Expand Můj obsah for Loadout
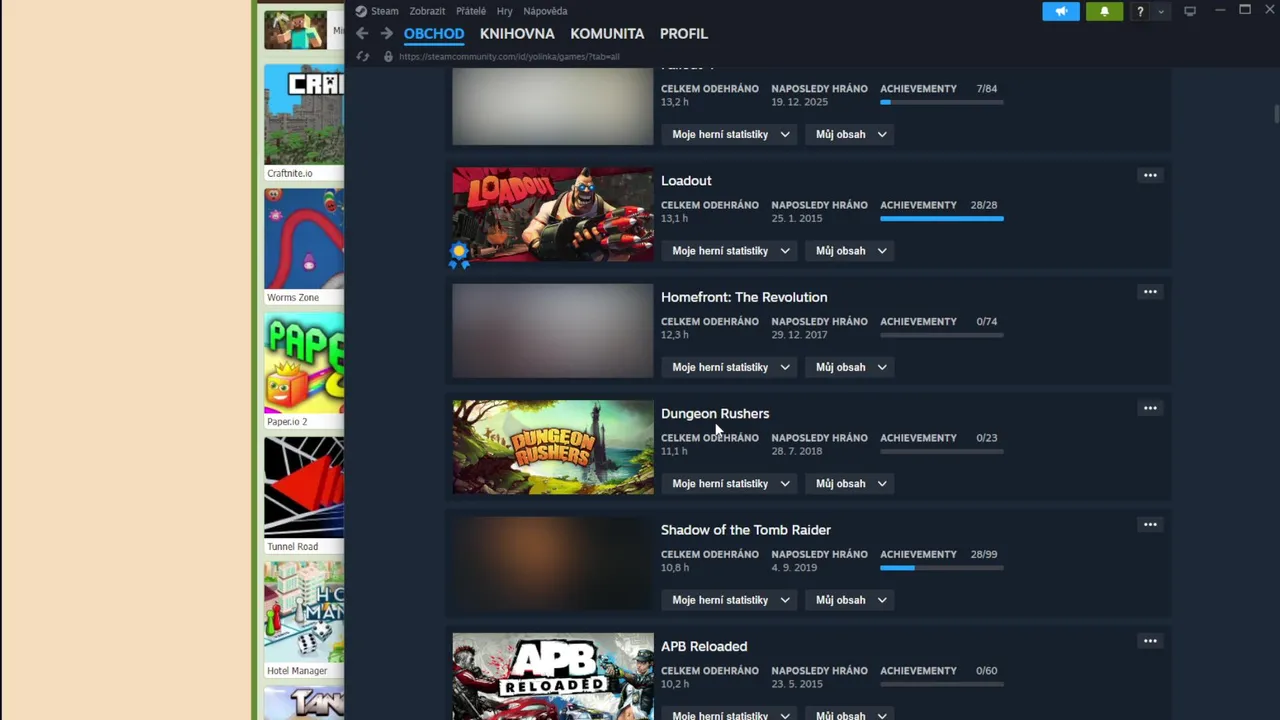Viewport: 1280px width, 720px height. 850,251
